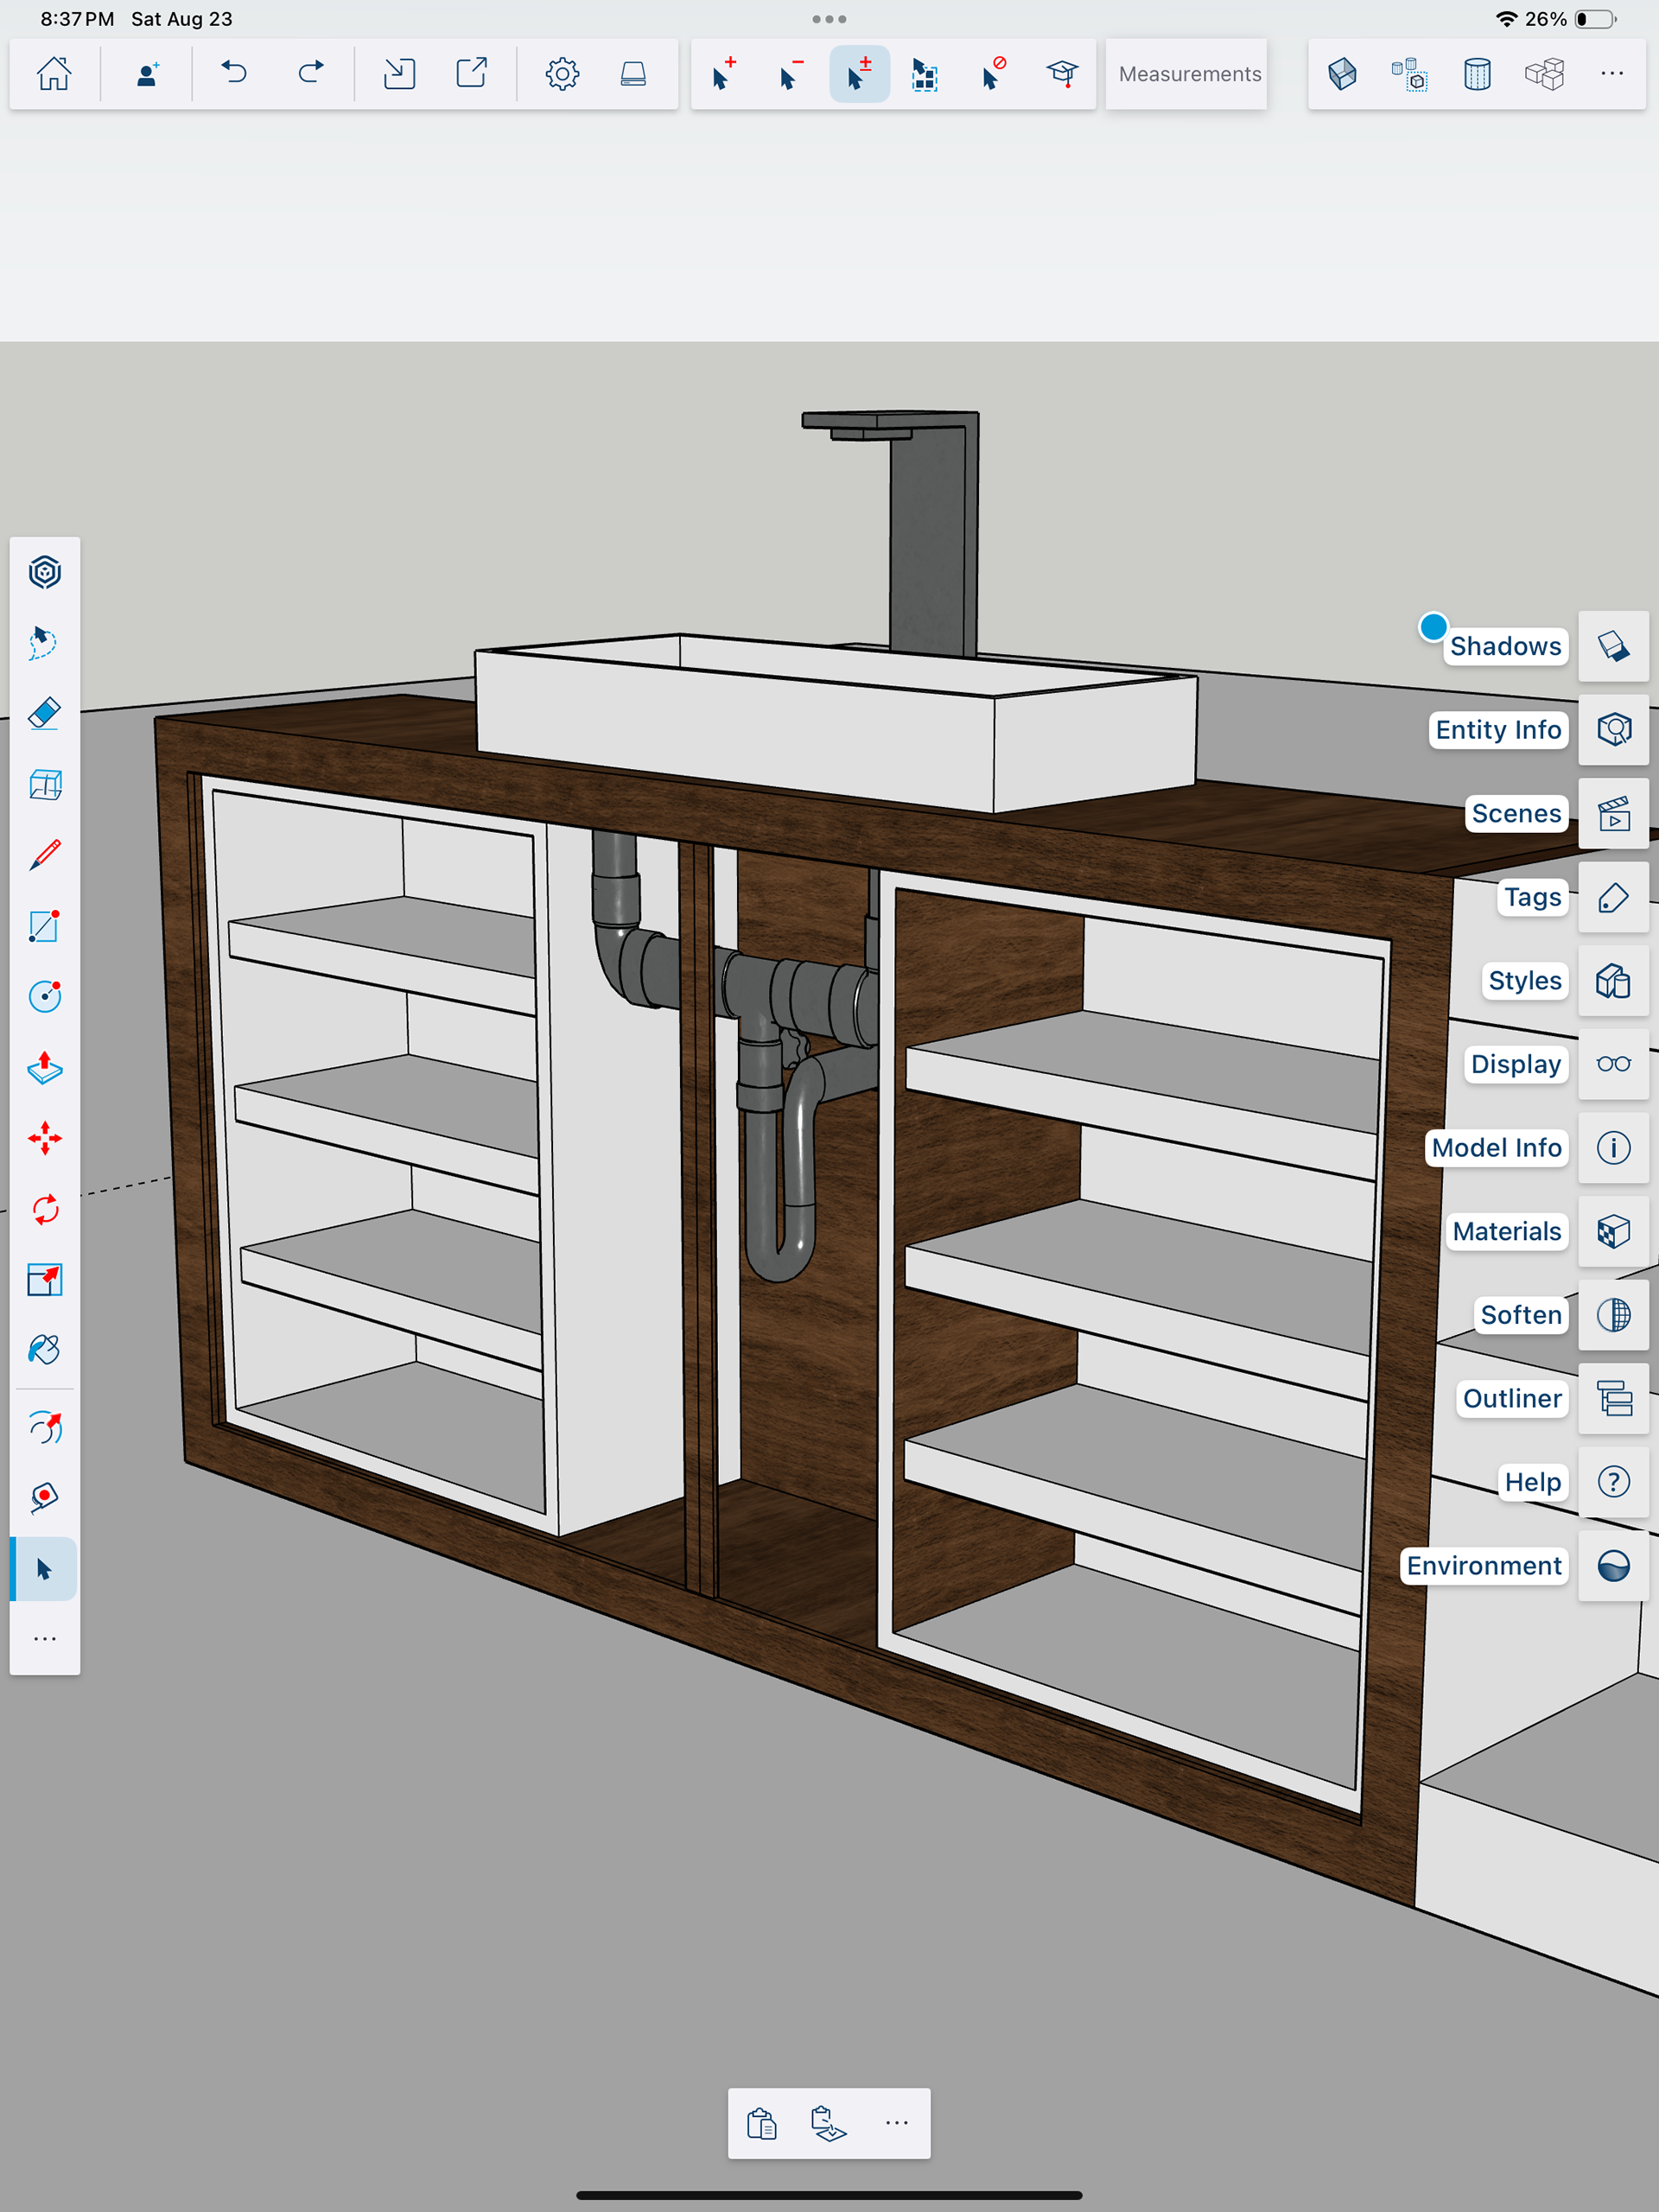Expand left toolbar more options
1659x2212 pixels.
point(45,1639)
